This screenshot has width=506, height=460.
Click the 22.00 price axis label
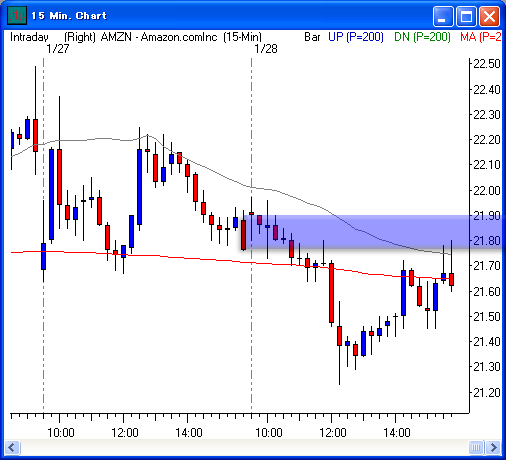click(487, 191)
